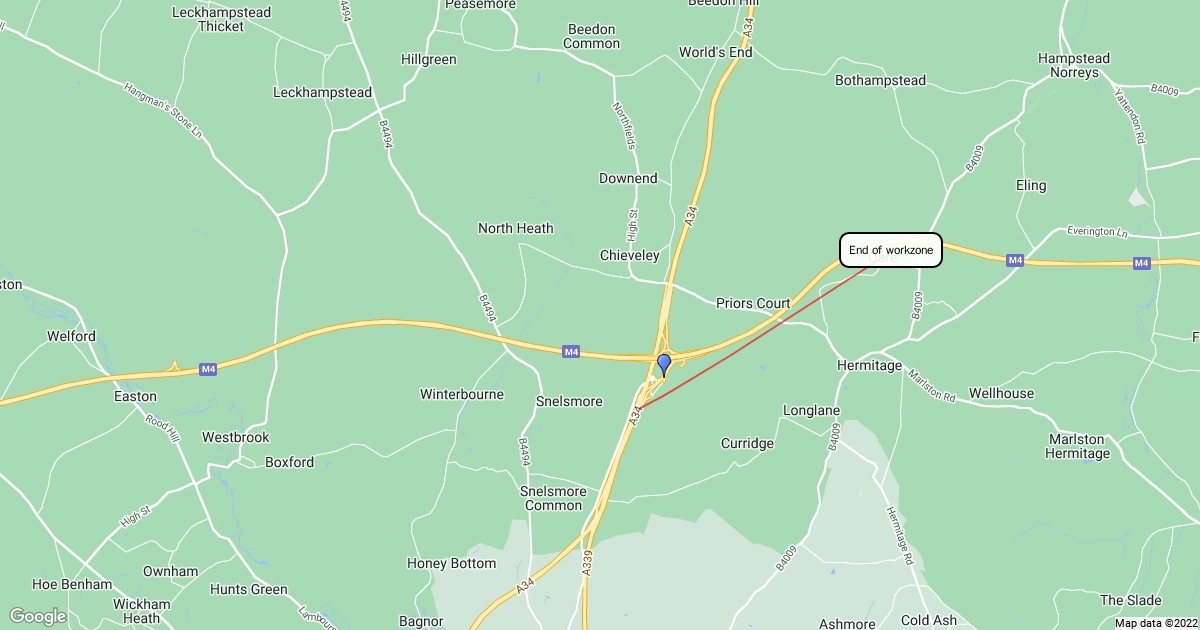
Task: Click the Winterbourne place name
Action: [x=462, y=394]
